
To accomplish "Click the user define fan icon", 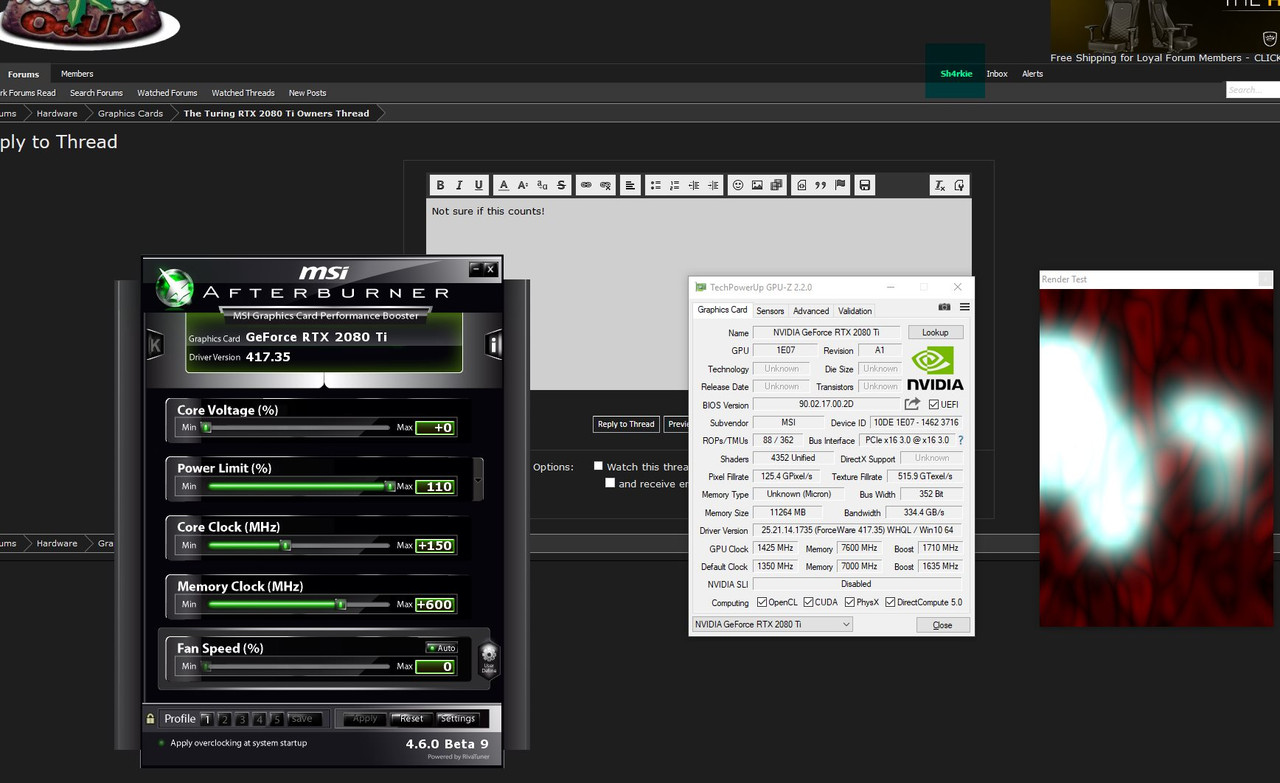I will [x=489, y=660].
